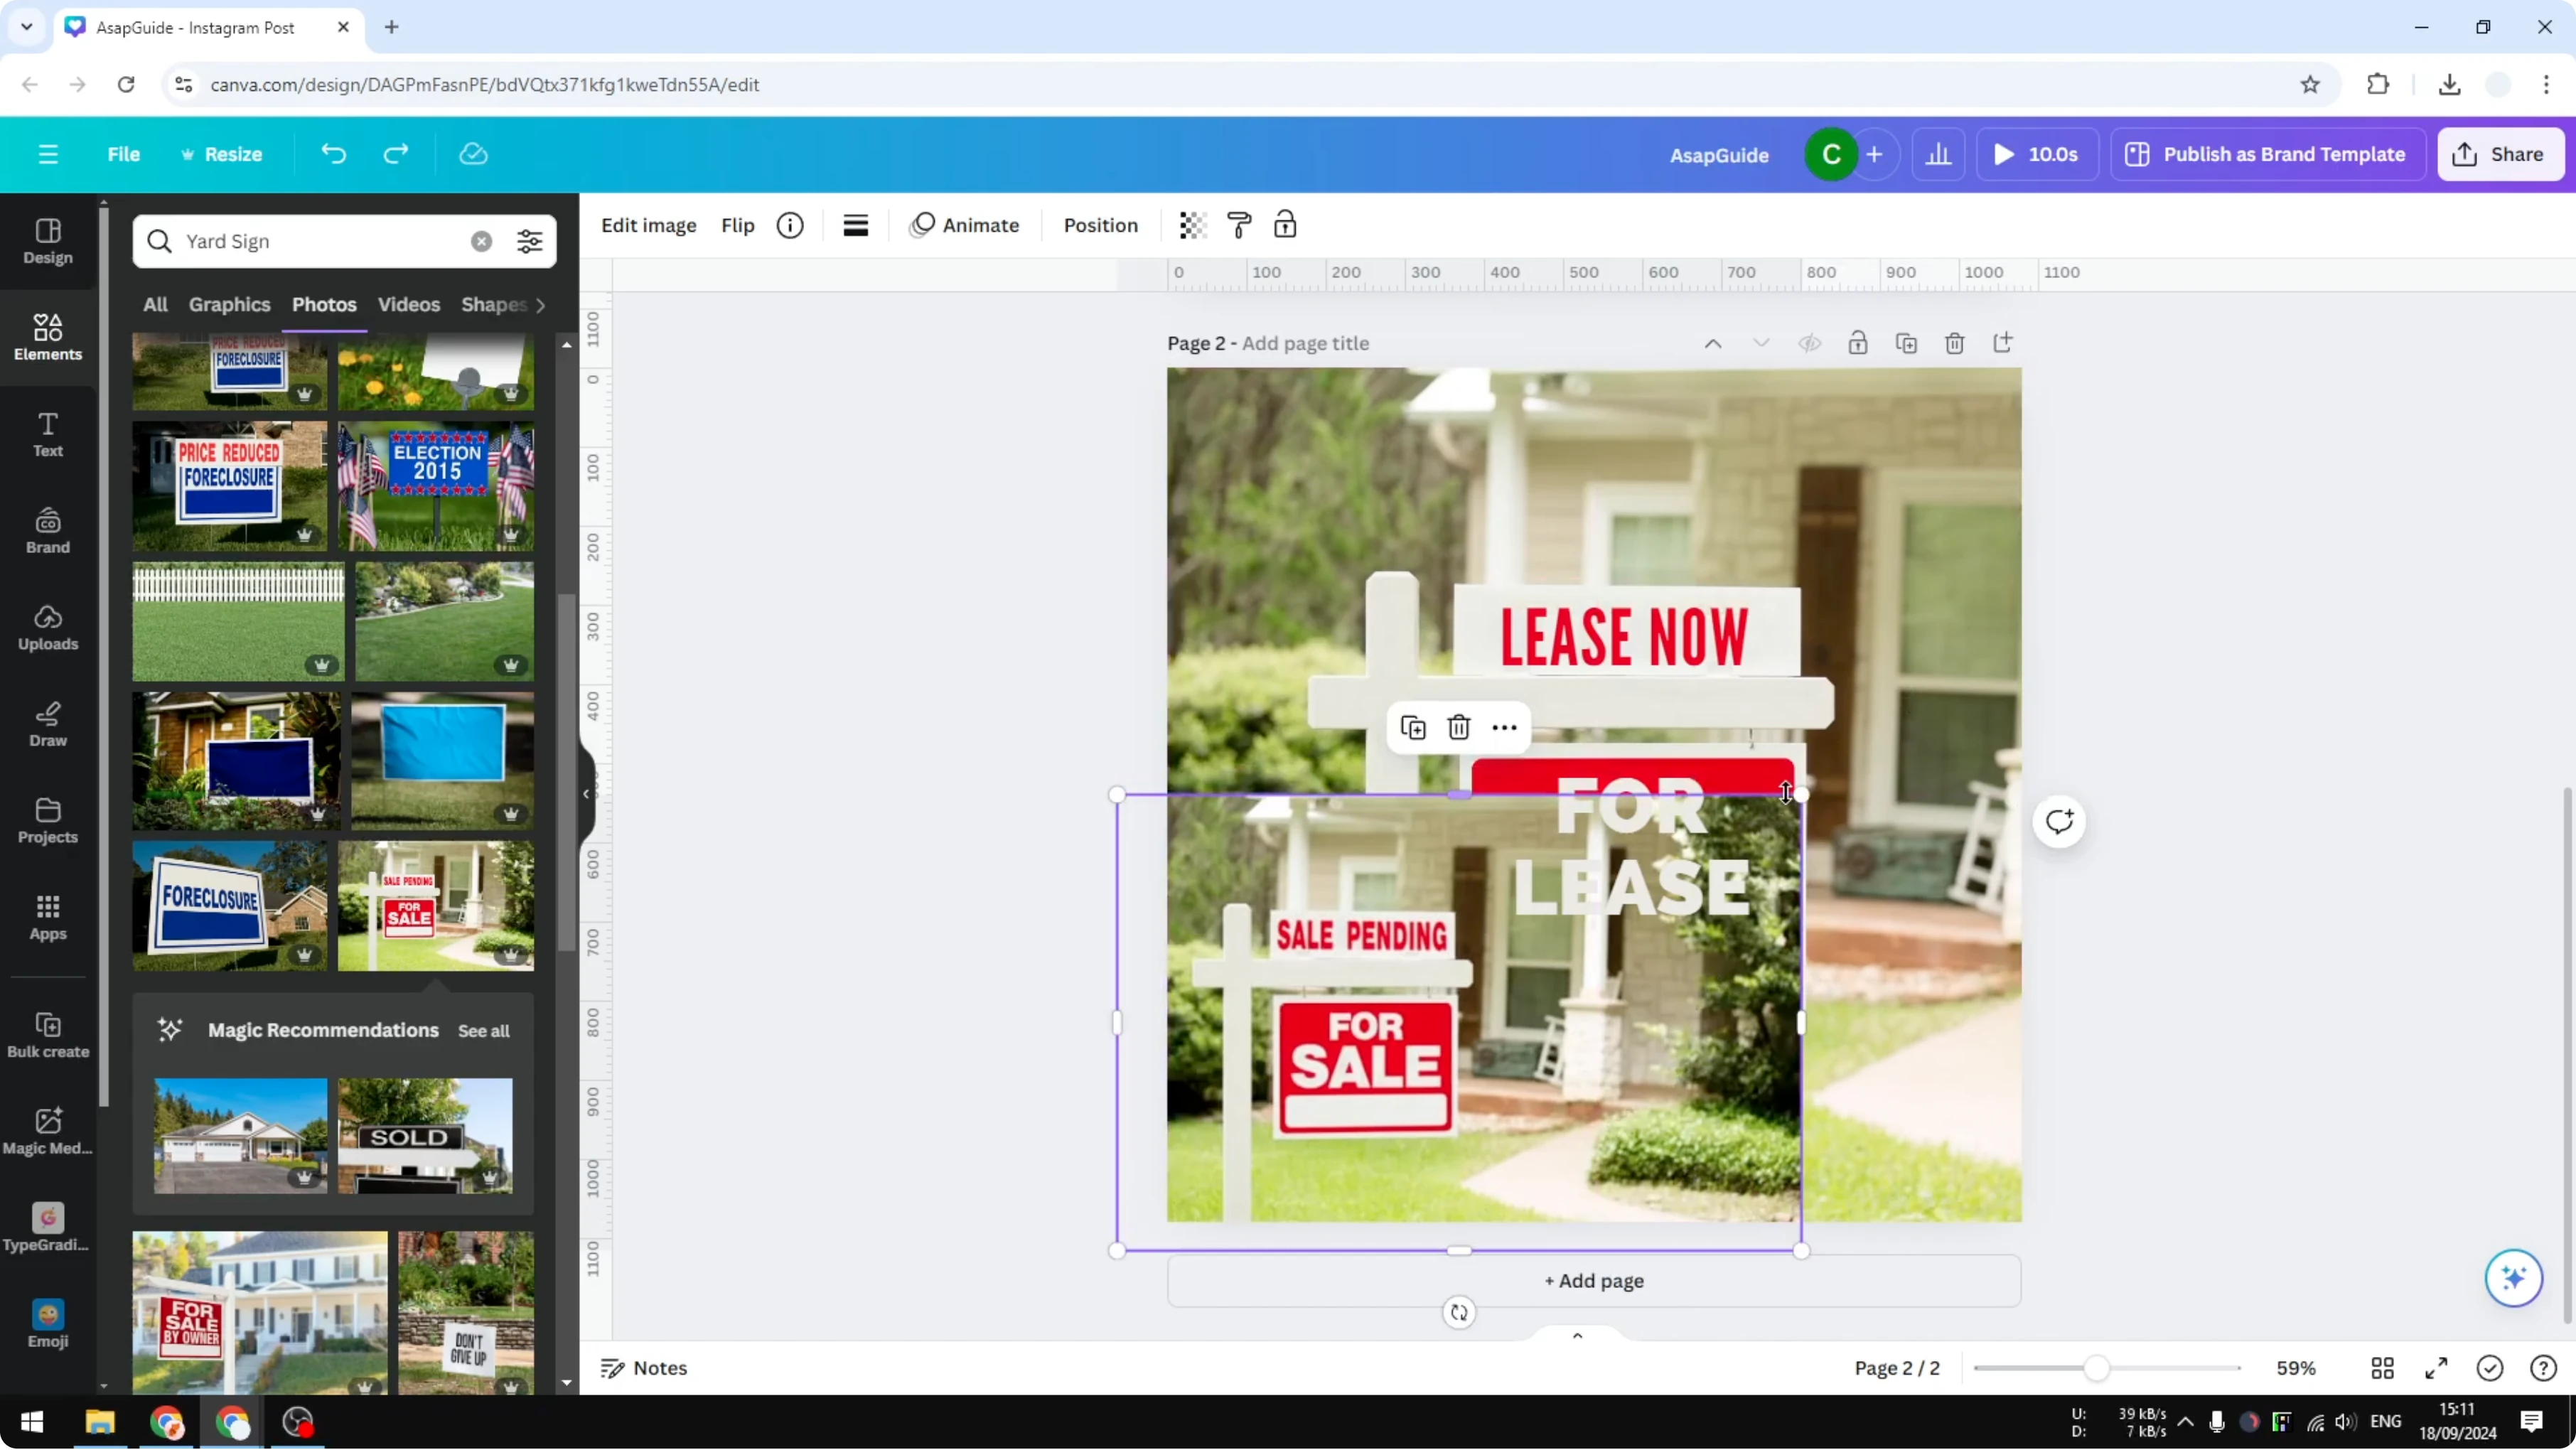The height and width of the screenshot is (1450, 2576).
Task: Click the zoom slider handle
Action: pos(2096,1369)
